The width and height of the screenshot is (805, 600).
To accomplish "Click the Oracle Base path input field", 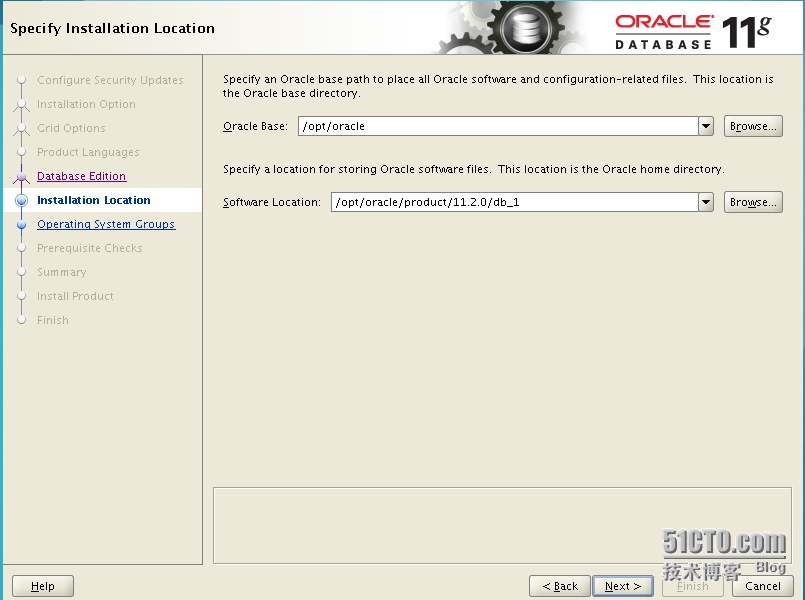I will (x=498, y=126).
